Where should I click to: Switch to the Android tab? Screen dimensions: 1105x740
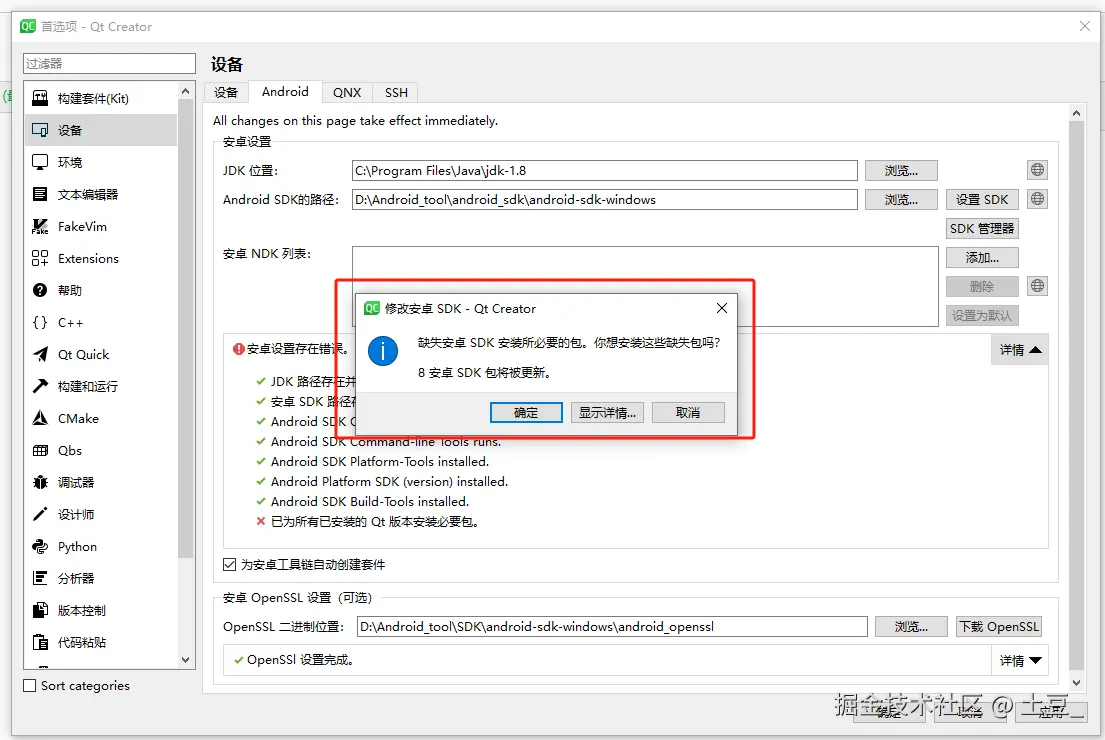pyautogui.click(x=285, y=92)
